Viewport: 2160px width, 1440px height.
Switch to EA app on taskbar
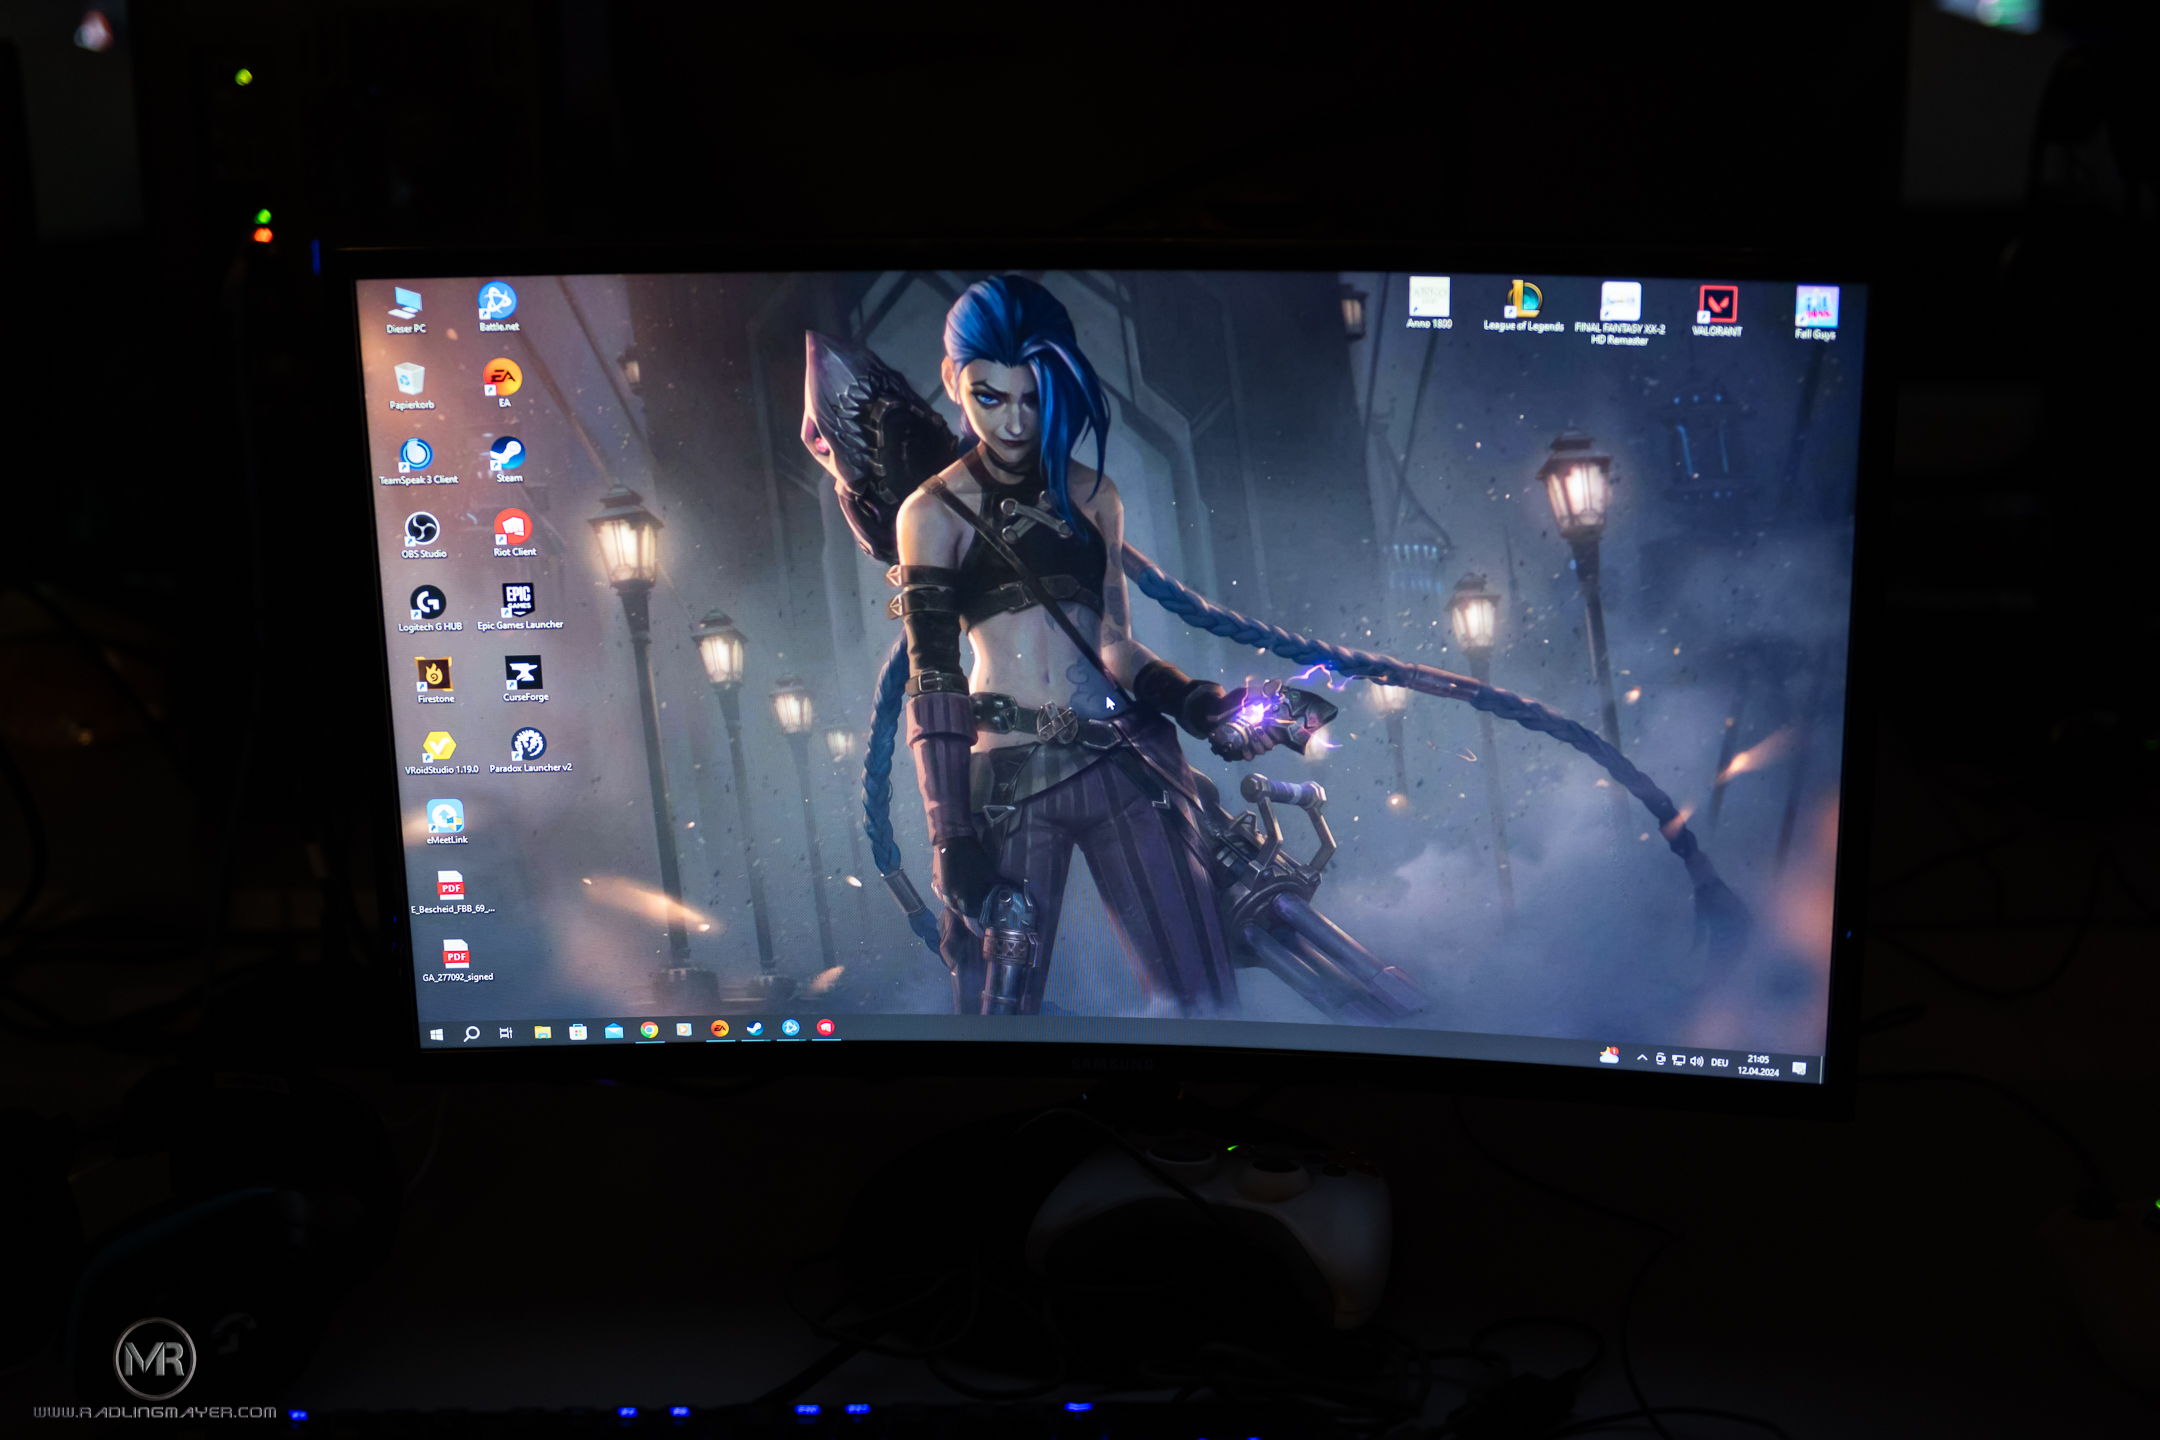(x=719, y=1028)
